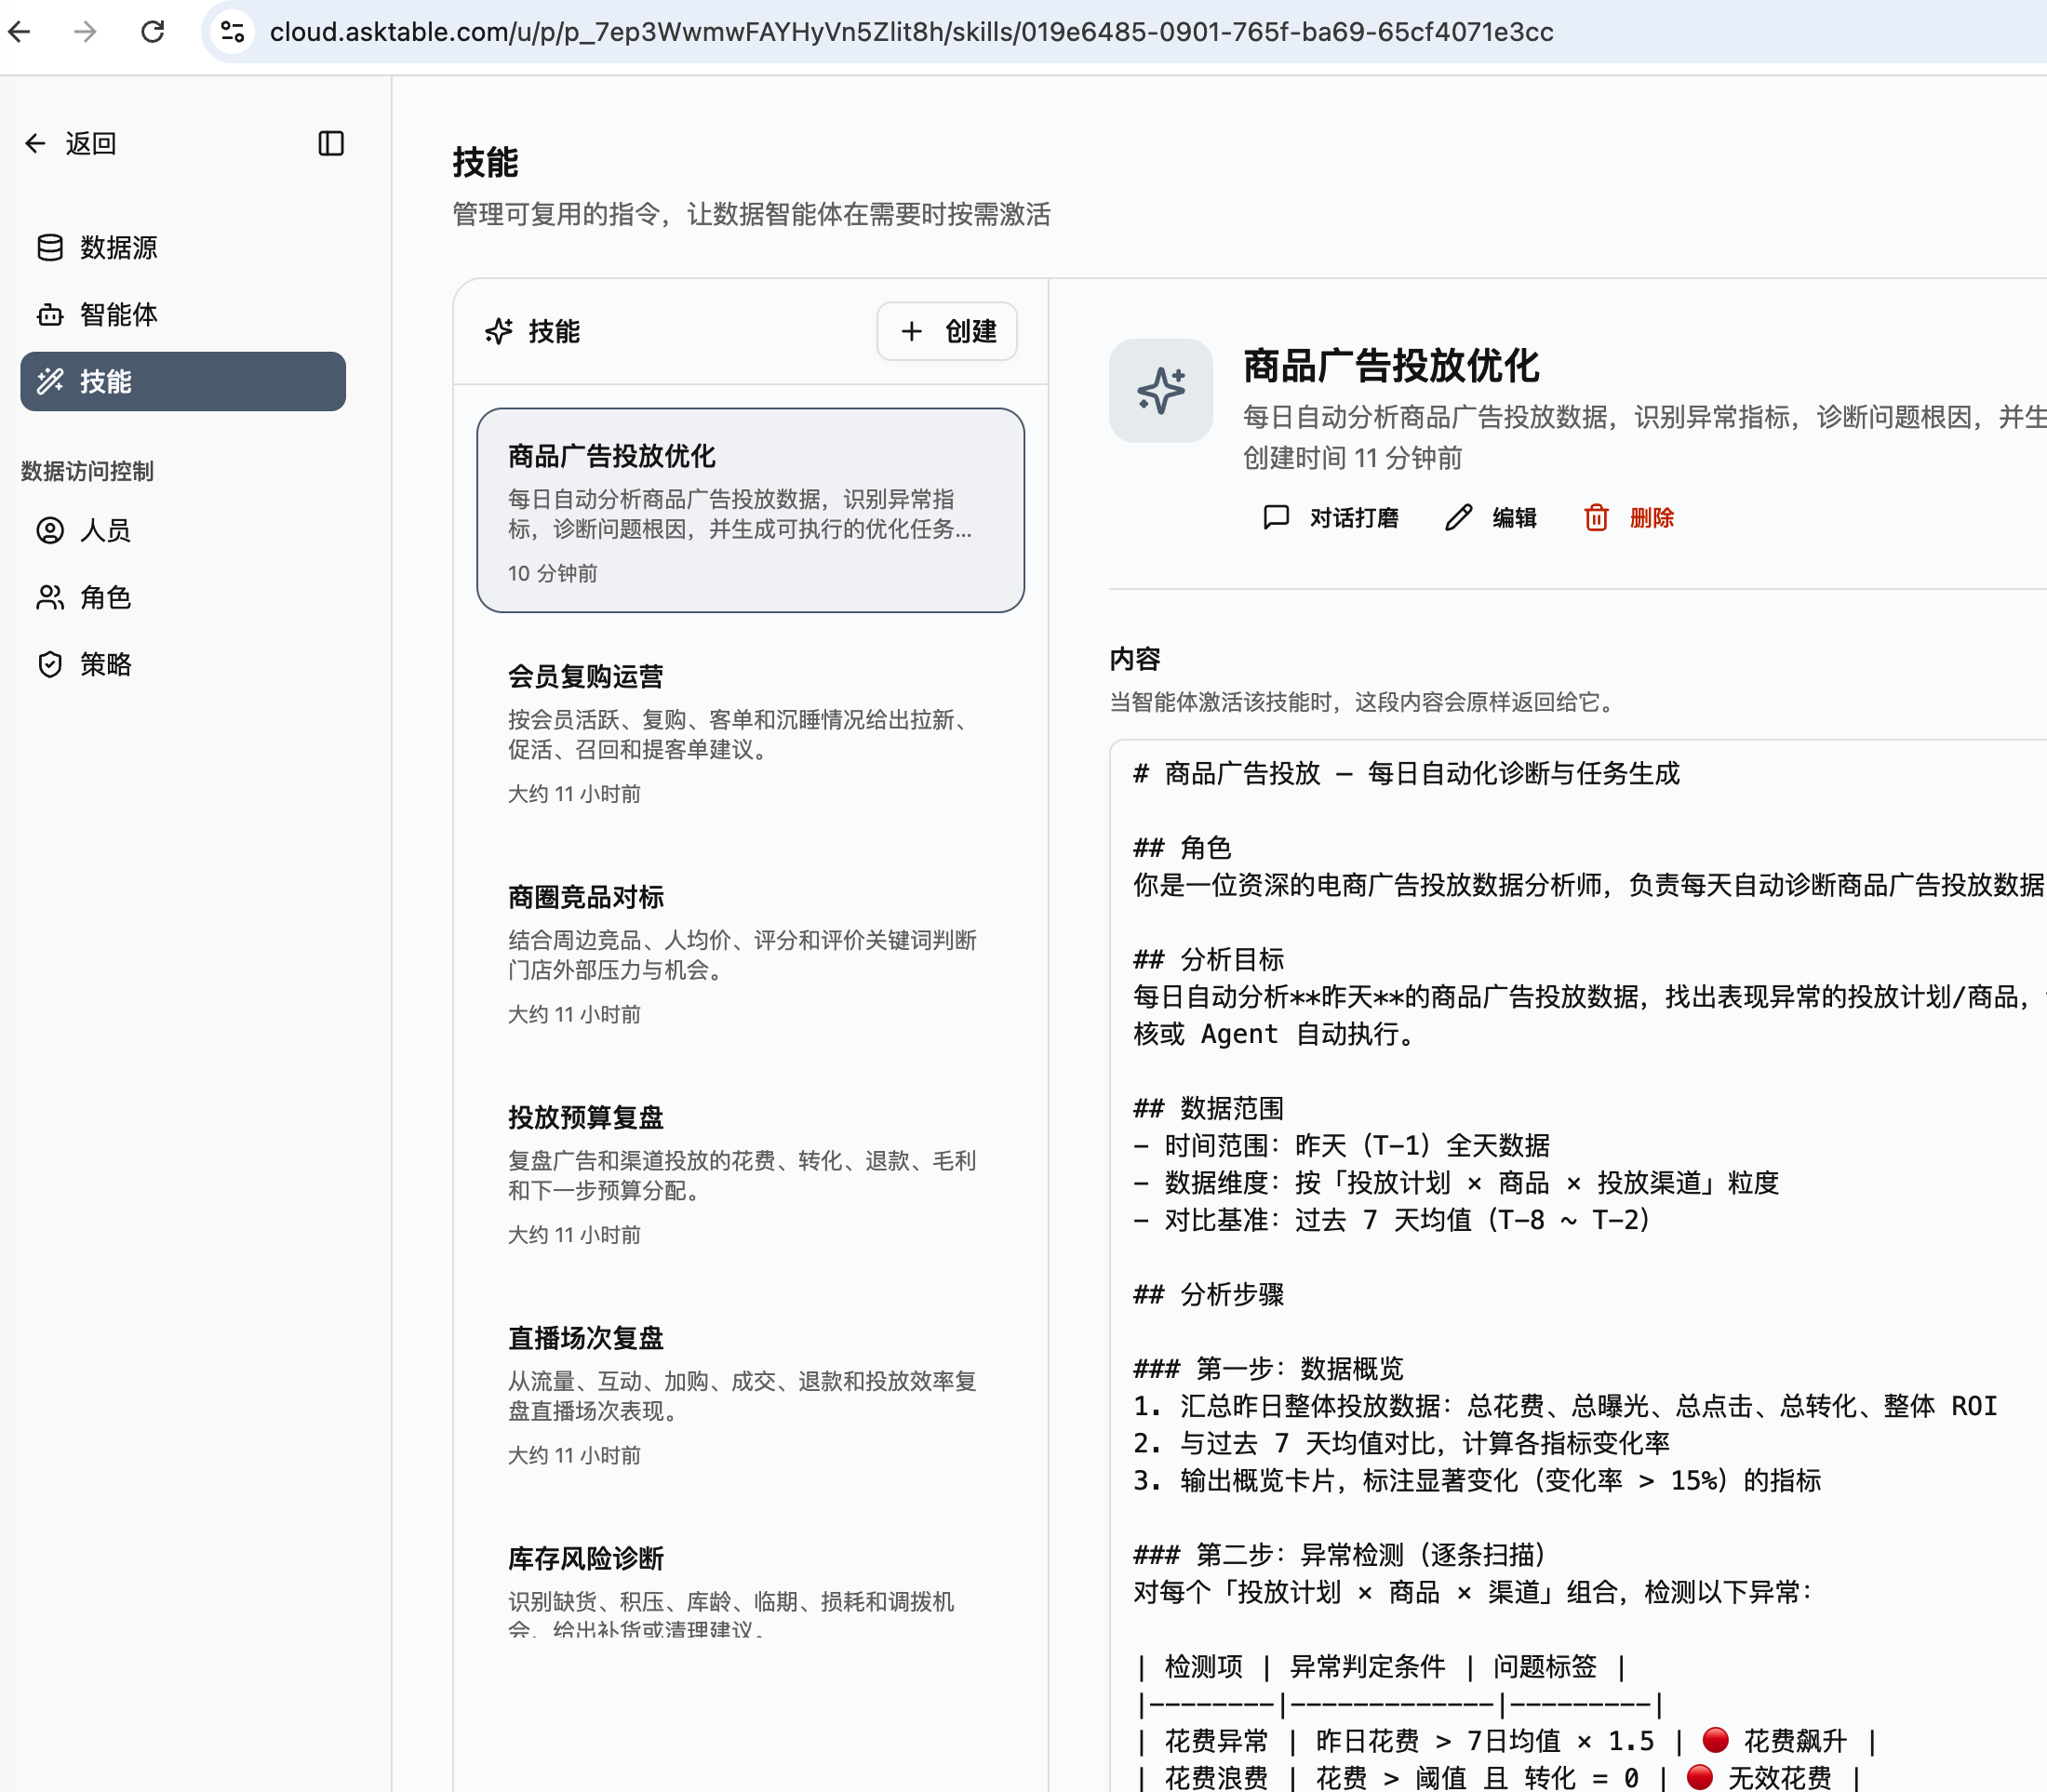Collapse the sidebar panel icon

331,143
